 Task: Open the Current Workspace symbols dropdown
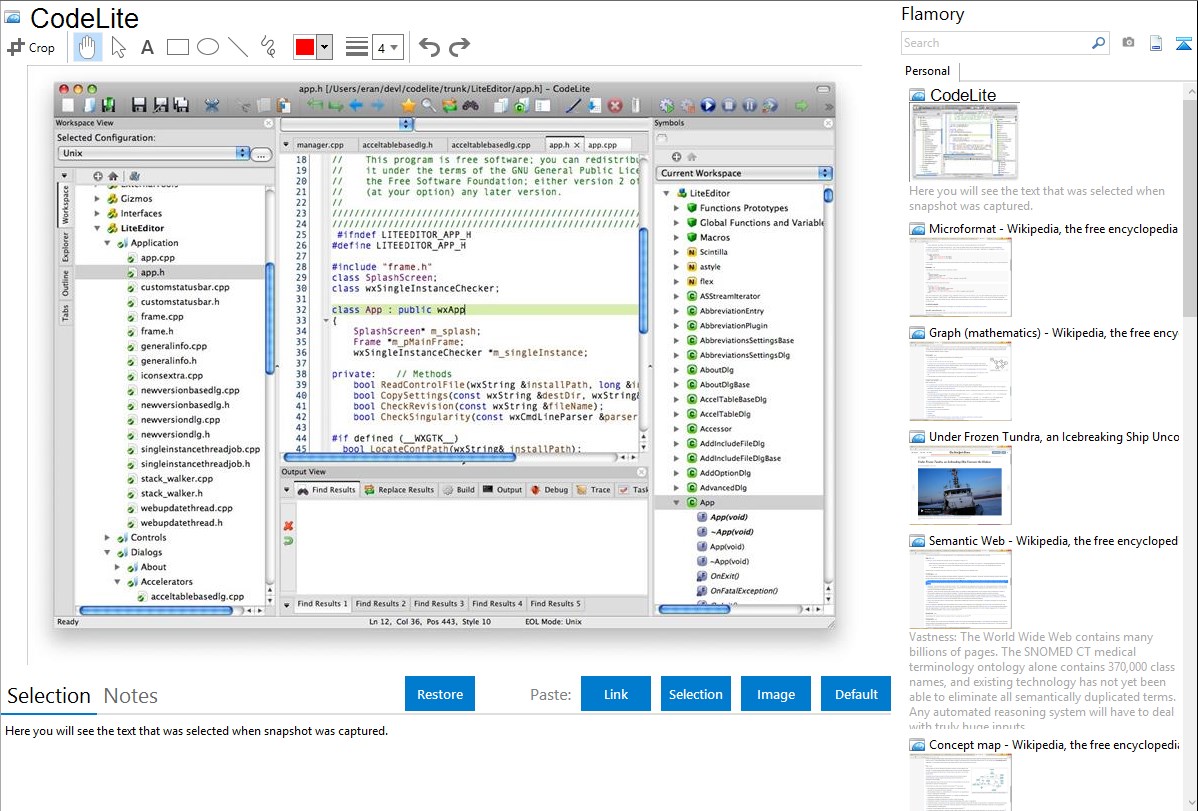(x=744, y=174)
